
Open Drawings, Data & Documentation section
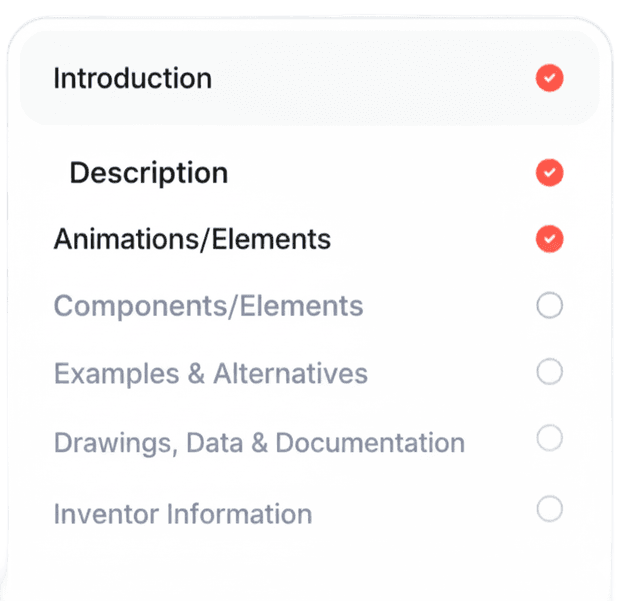[x=258, y=442]
